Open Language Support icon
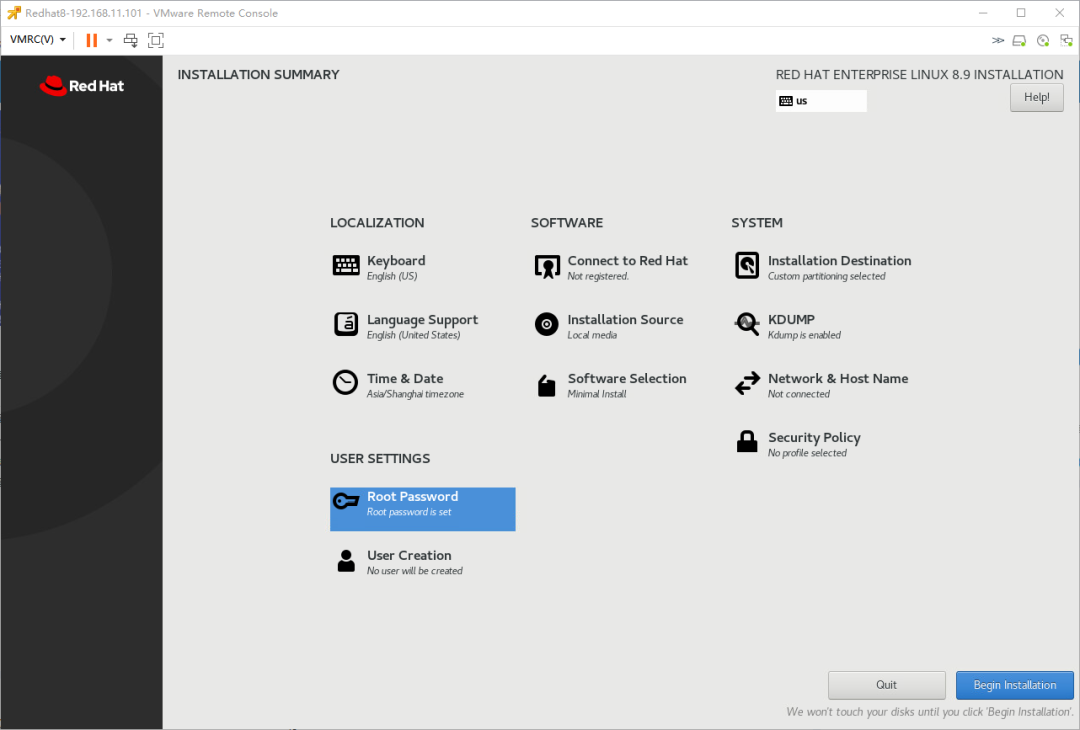1080x730 pixels. 346,324
